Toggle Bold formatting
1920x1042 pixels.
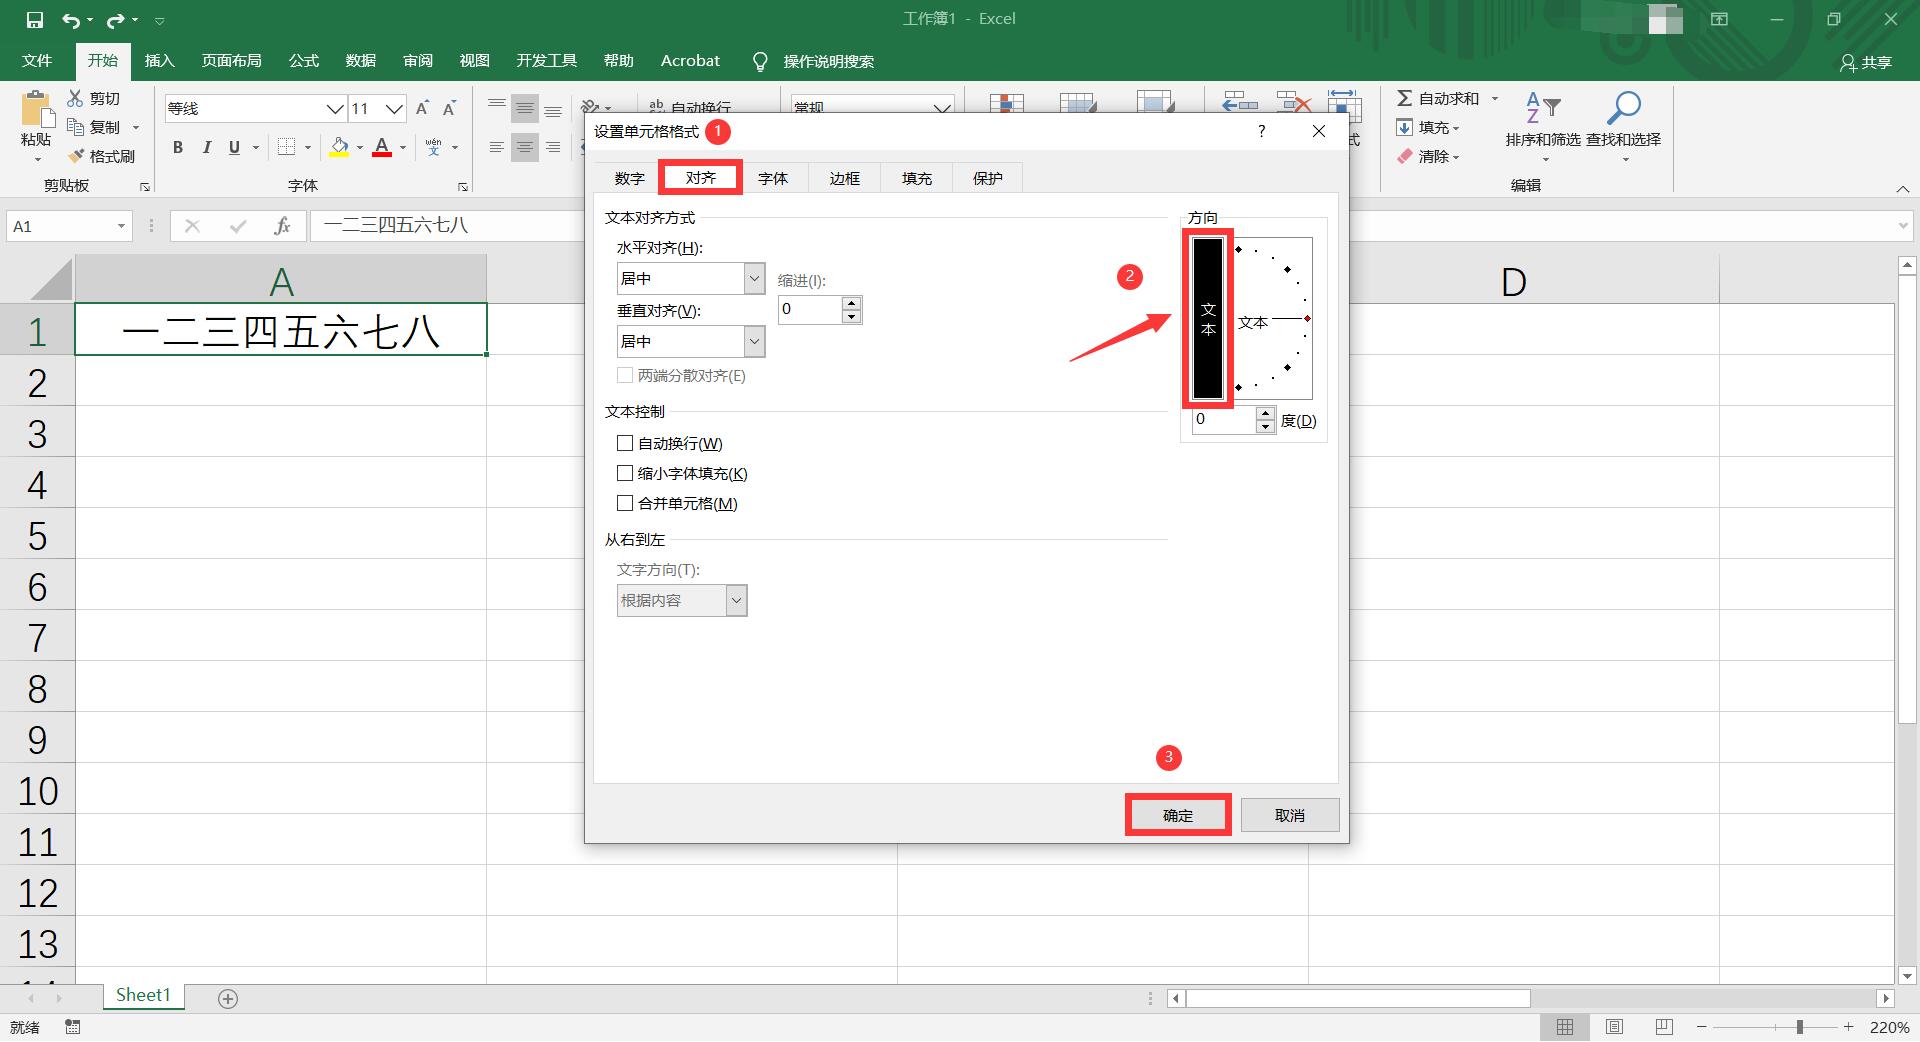(178, 148)
